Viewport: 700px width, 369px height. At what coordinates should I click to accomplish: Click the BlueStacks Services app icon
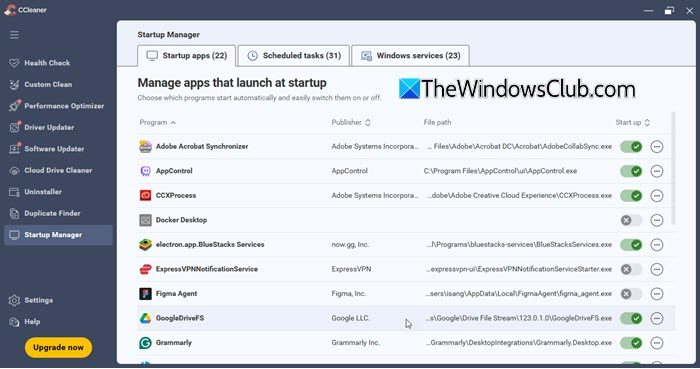click(145, 245)
